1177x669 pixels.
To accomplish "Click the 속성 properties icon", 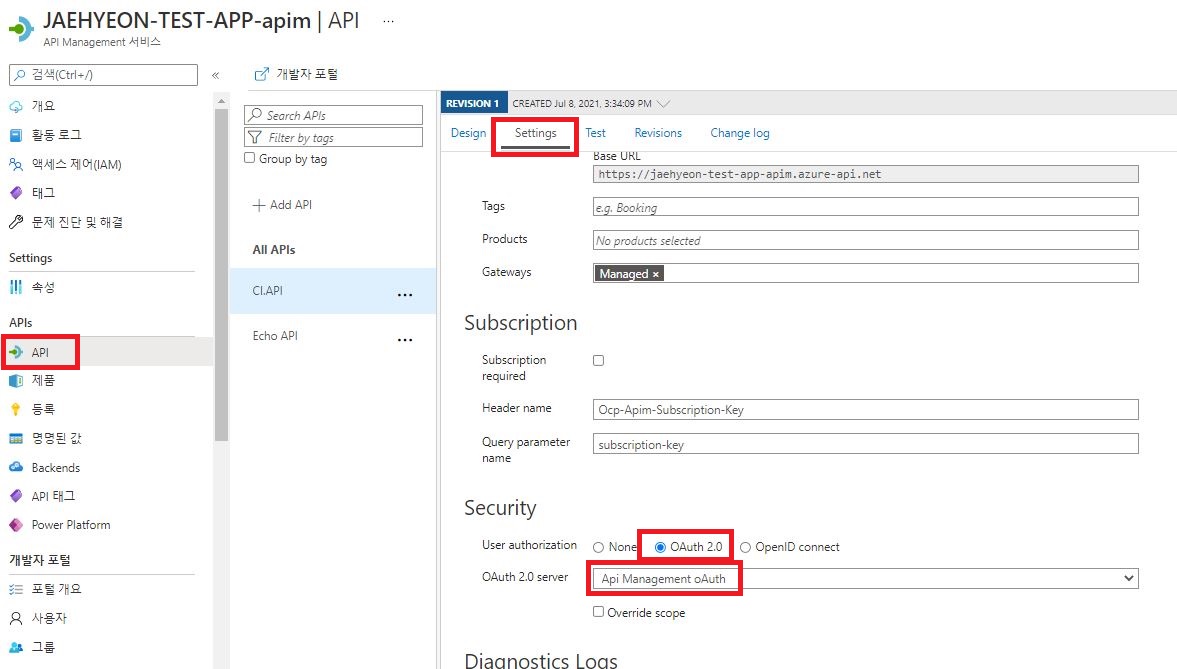I will pos(16,287).
